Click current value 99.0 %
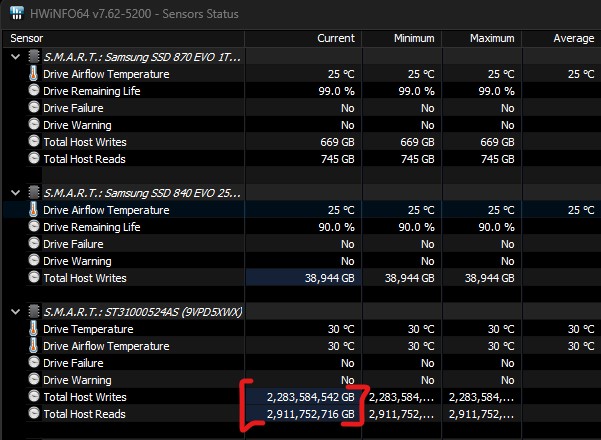Viewport: 601px width, 440px height. pos(337,91)
